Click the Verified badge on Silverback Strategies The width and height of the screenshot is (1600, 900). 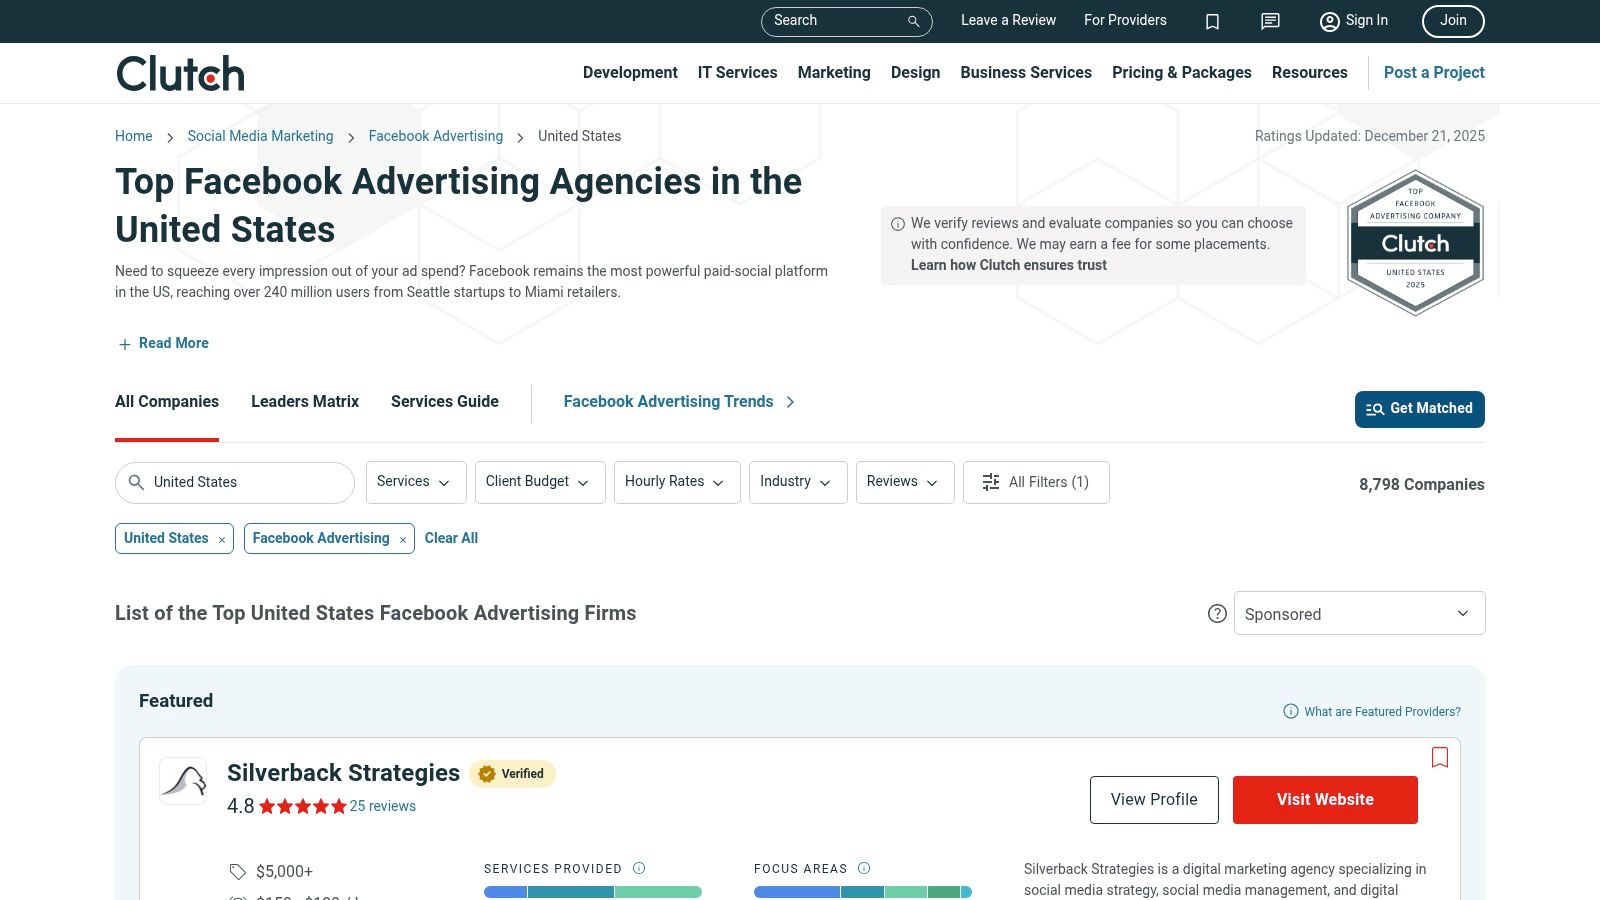(512, 773)
